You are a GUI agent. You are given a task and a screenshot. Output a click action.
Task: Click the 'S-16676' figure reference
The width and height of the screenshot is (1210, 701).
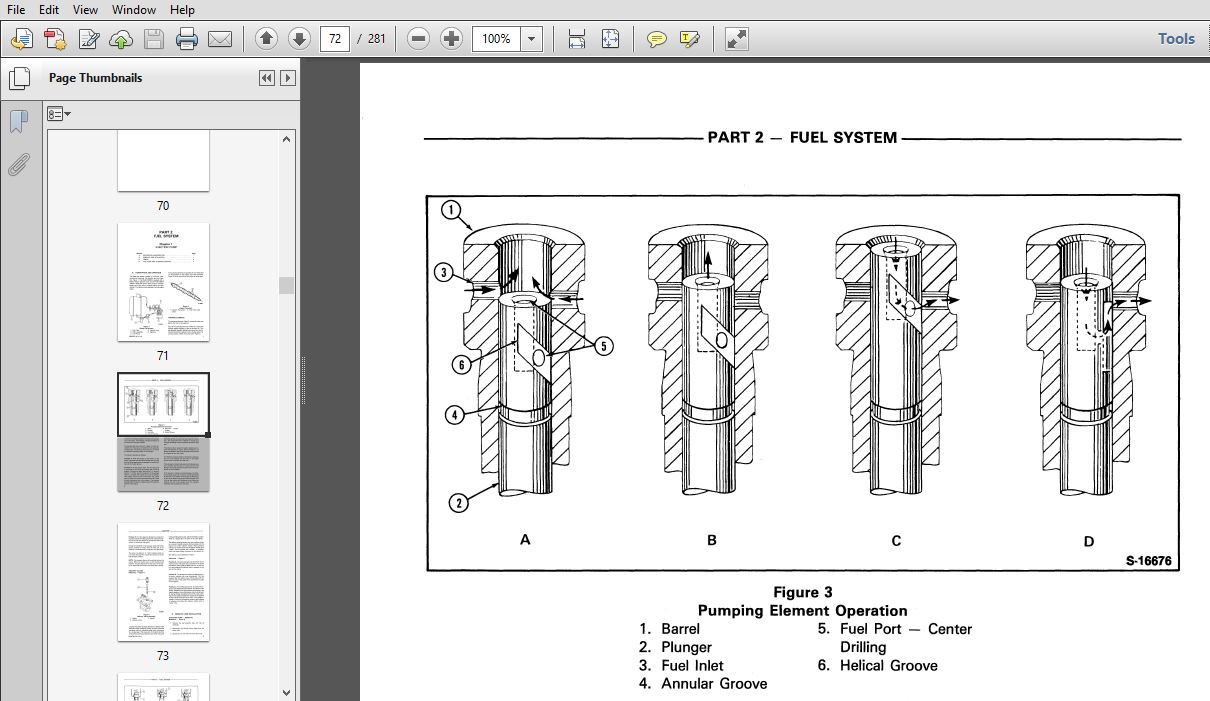point(1148,561)
